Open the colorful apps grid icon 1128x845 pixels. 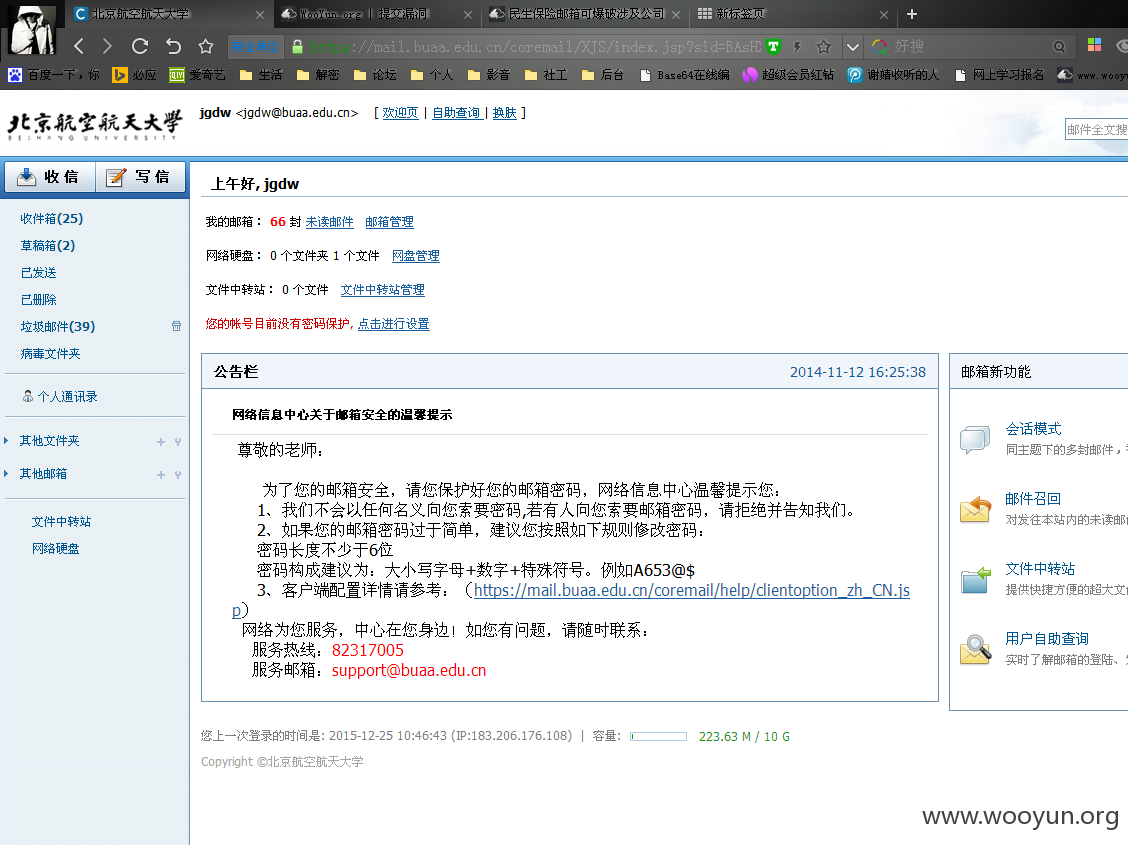coord(1094,45)
